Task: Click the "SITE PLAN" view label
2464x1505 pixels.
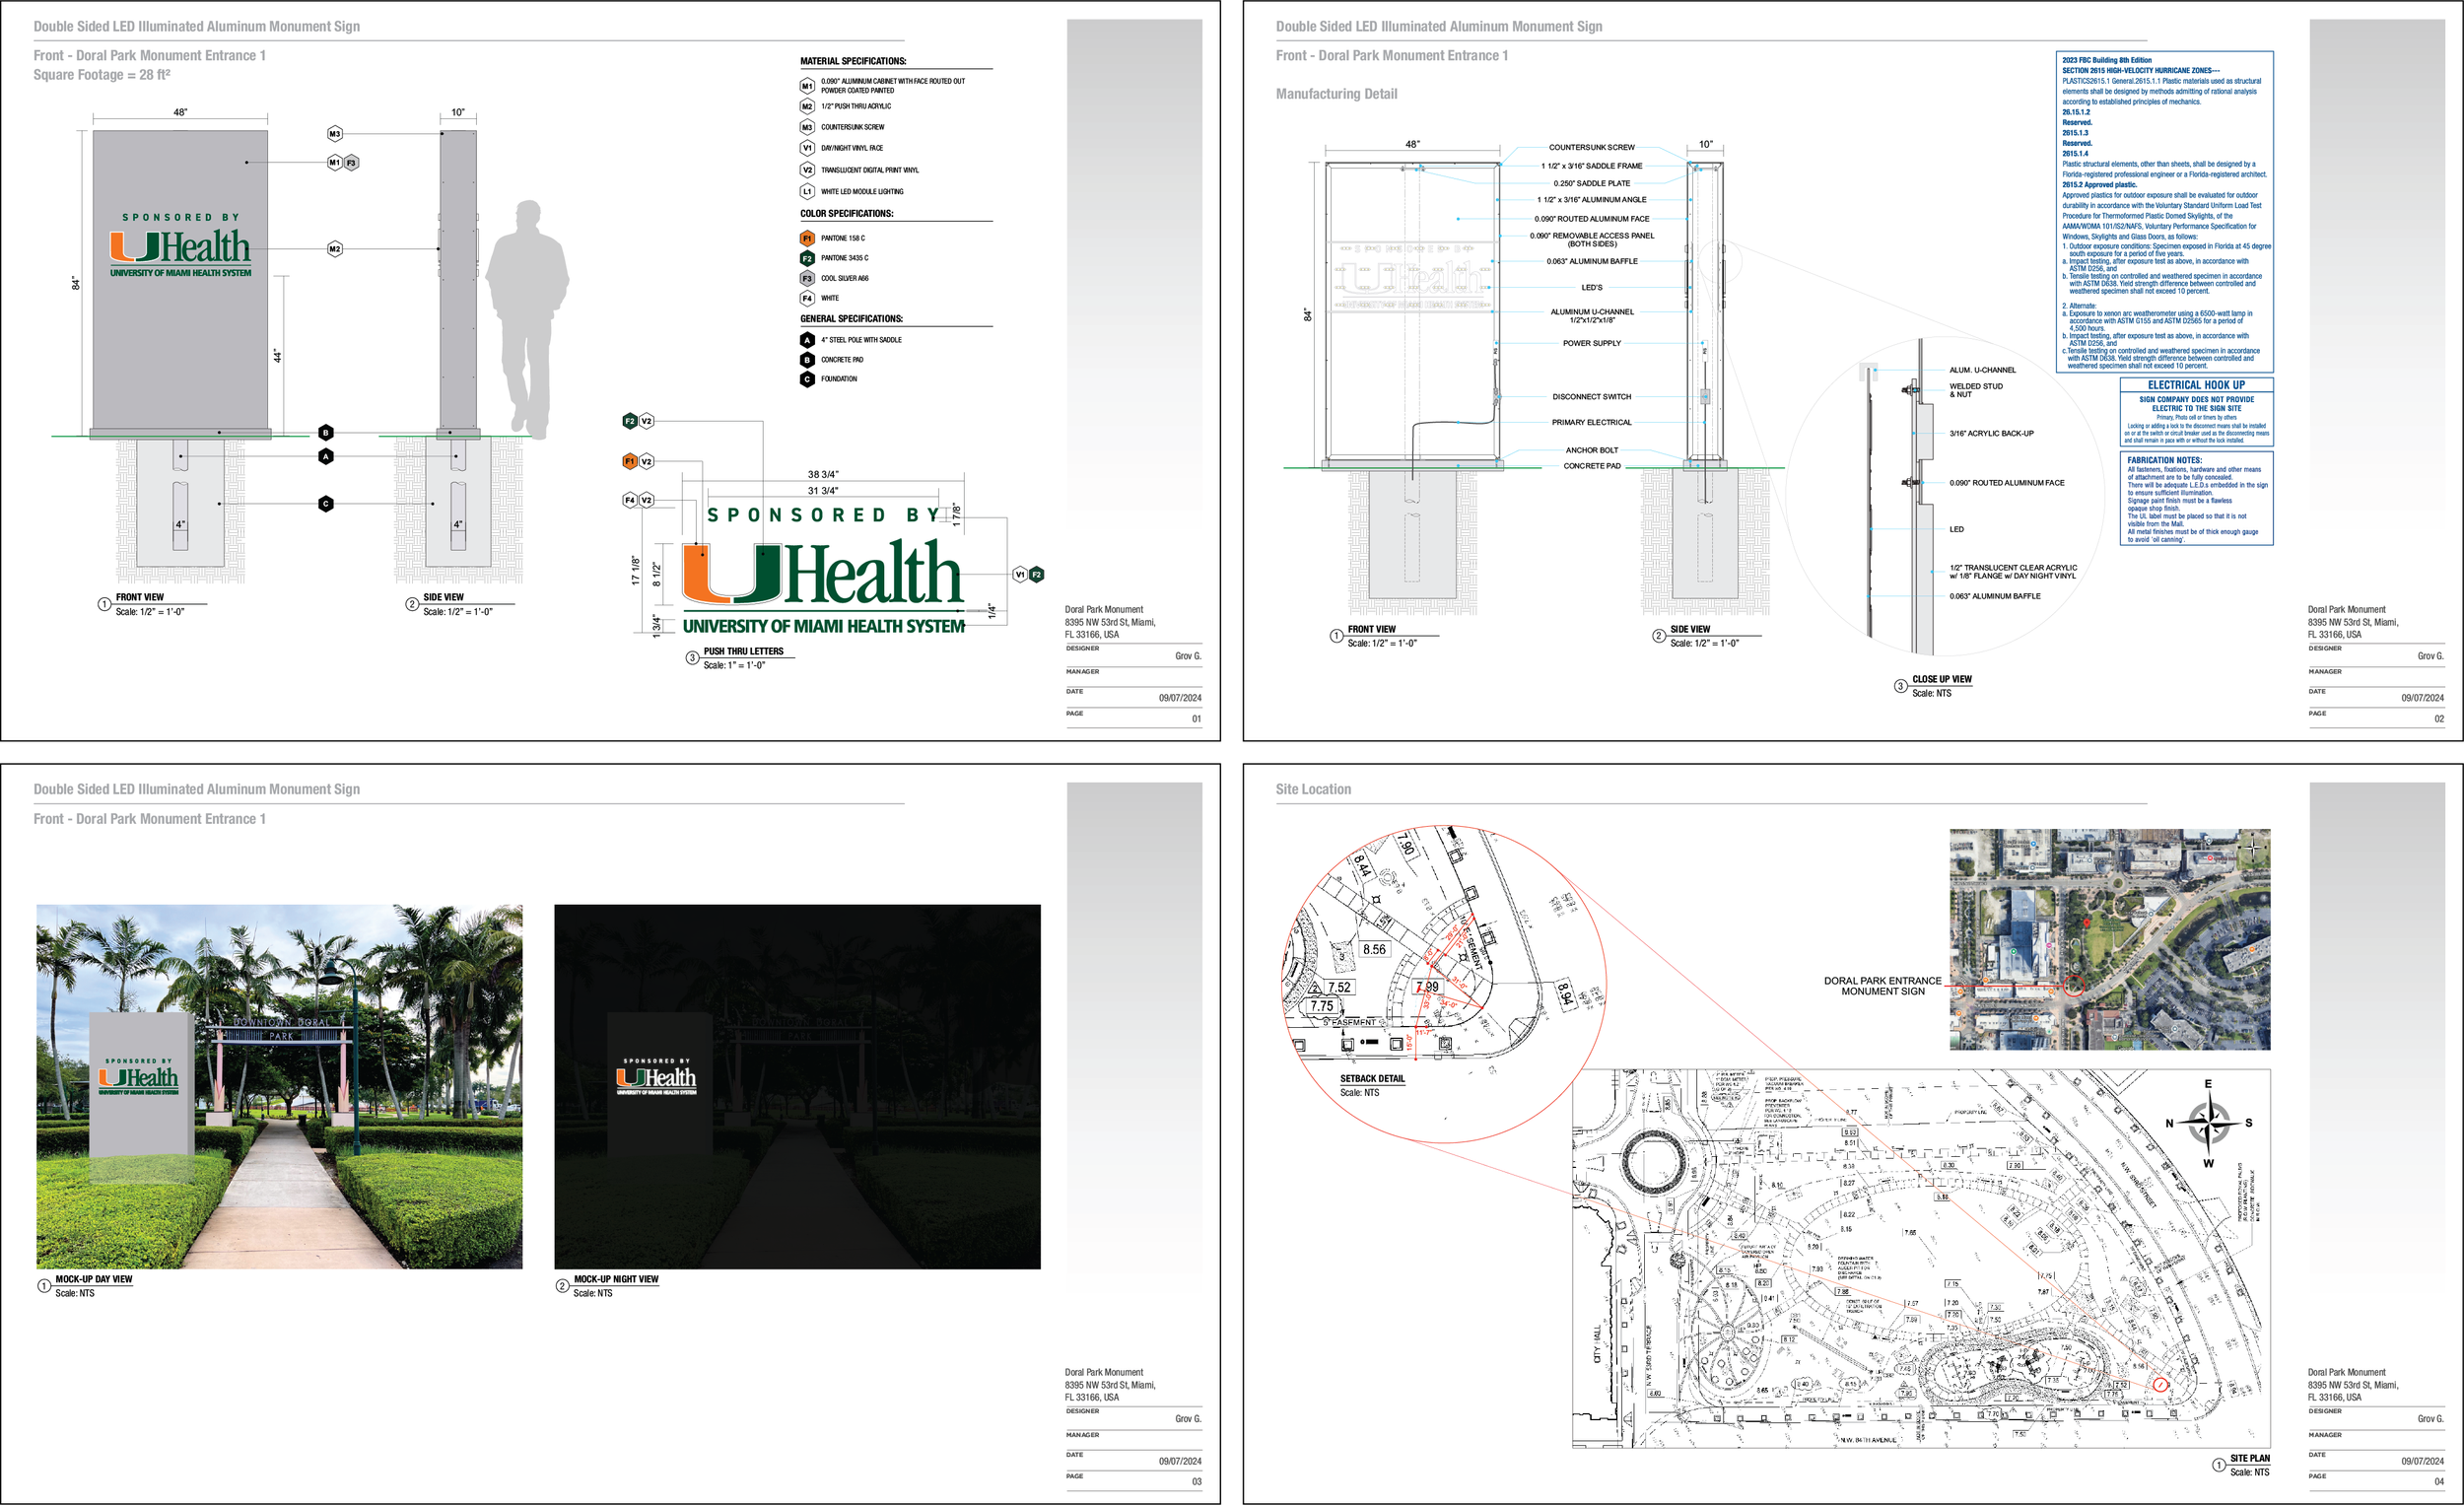Action: click(x=2250, y=1458)
